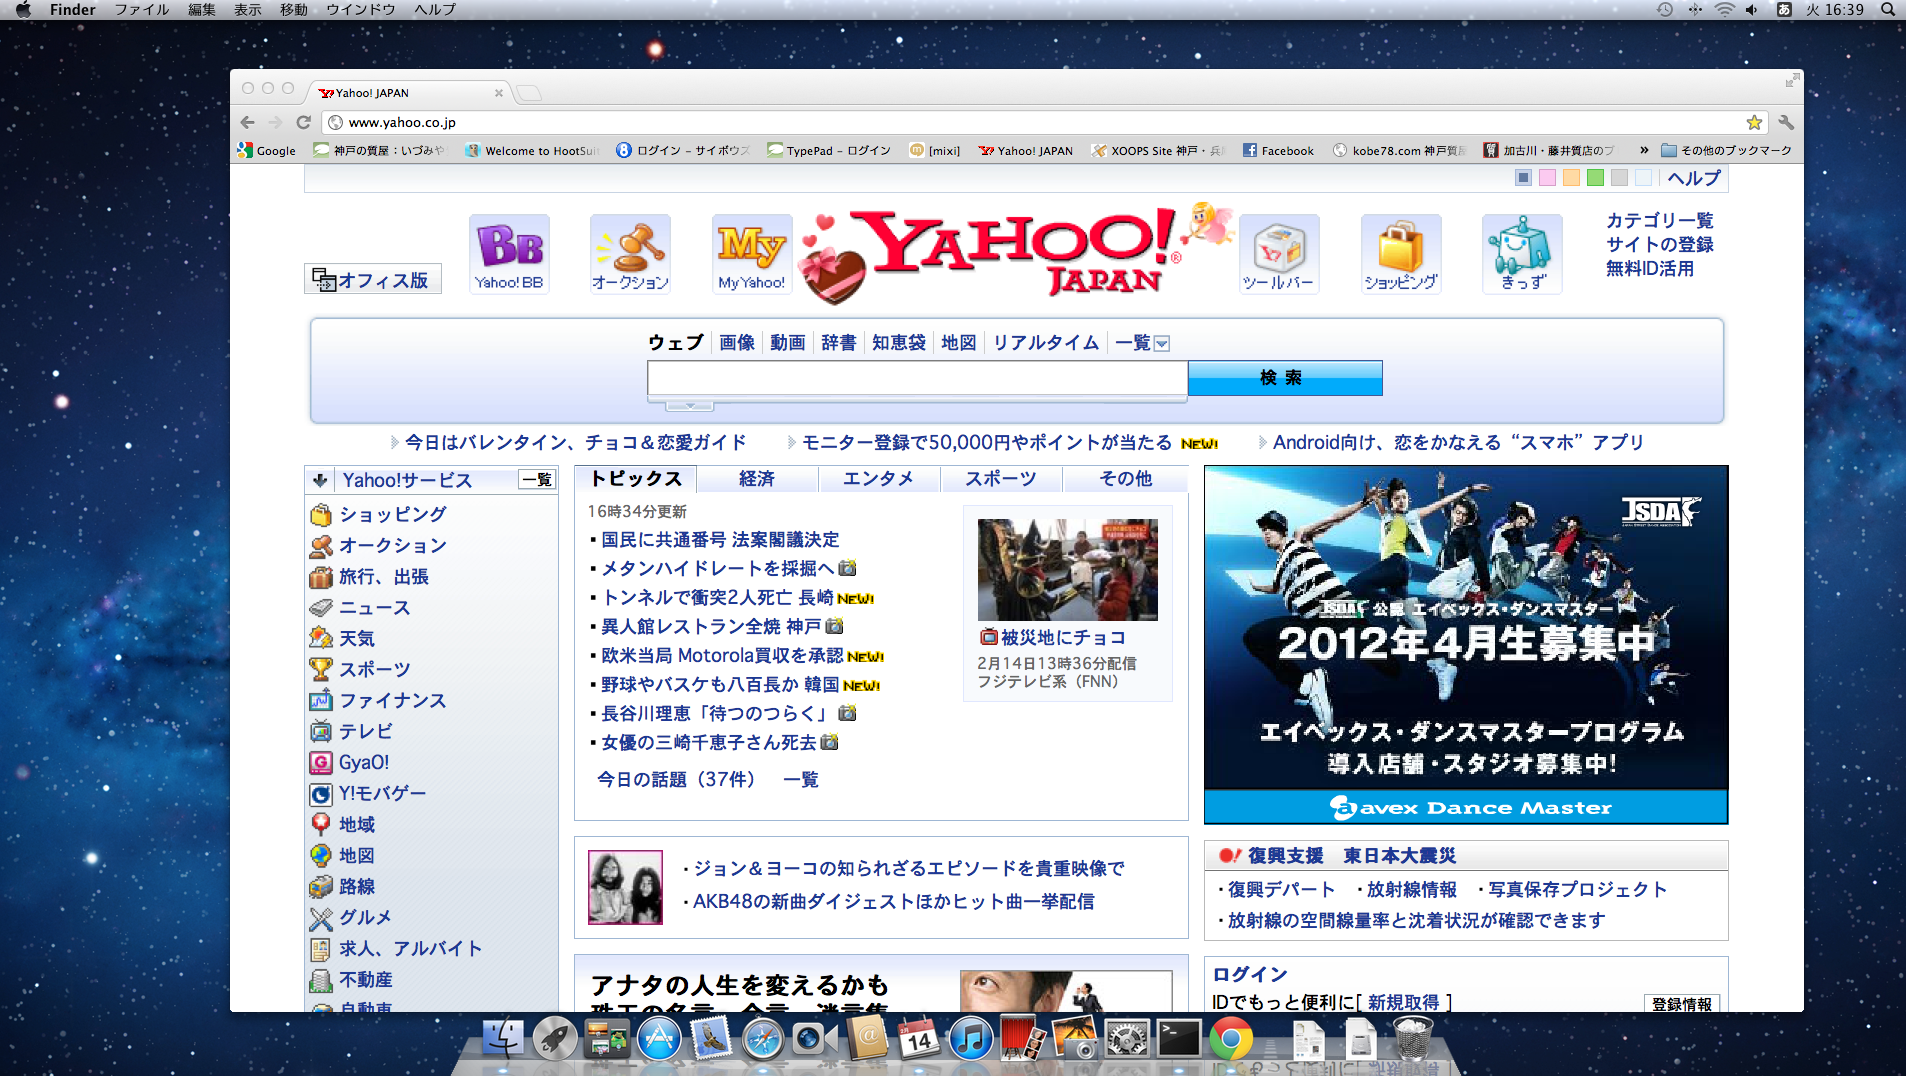Click the カテゴリ一覧 link
The height and width of the screenshot is (1076, 1906).
(x=1660, y=220)
